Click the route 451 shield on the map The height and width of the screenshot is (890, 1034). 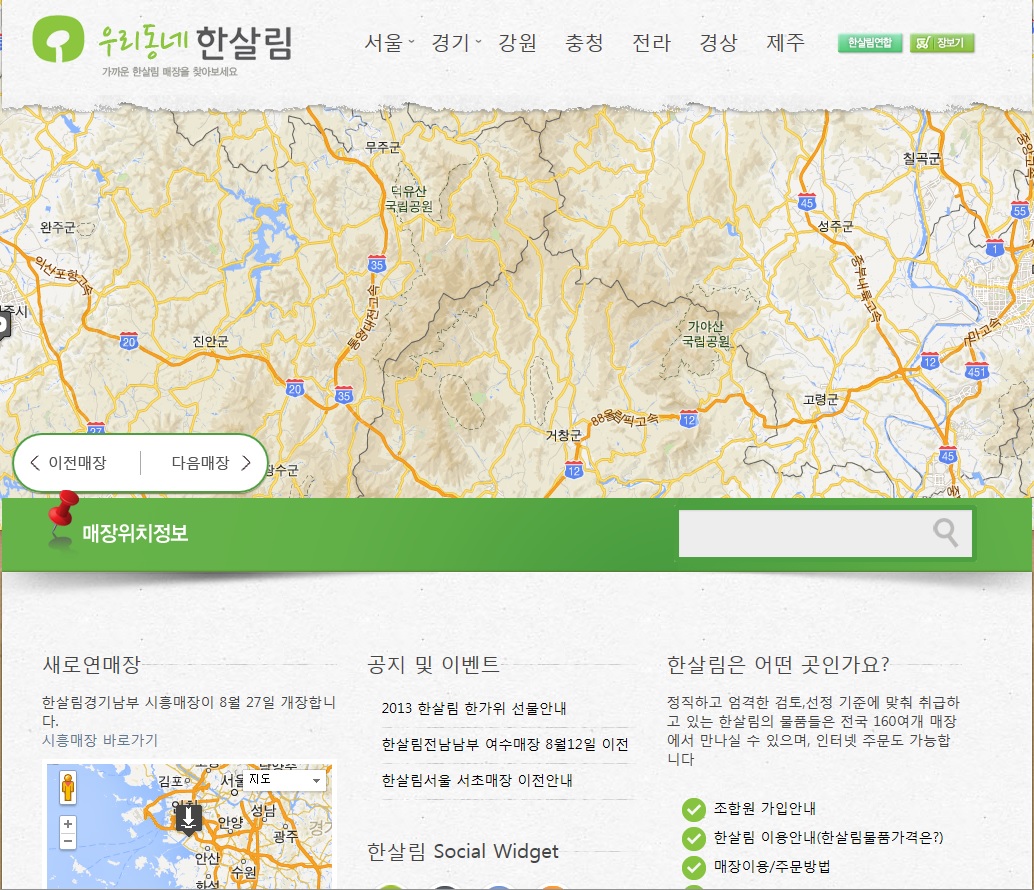(977, 371)
